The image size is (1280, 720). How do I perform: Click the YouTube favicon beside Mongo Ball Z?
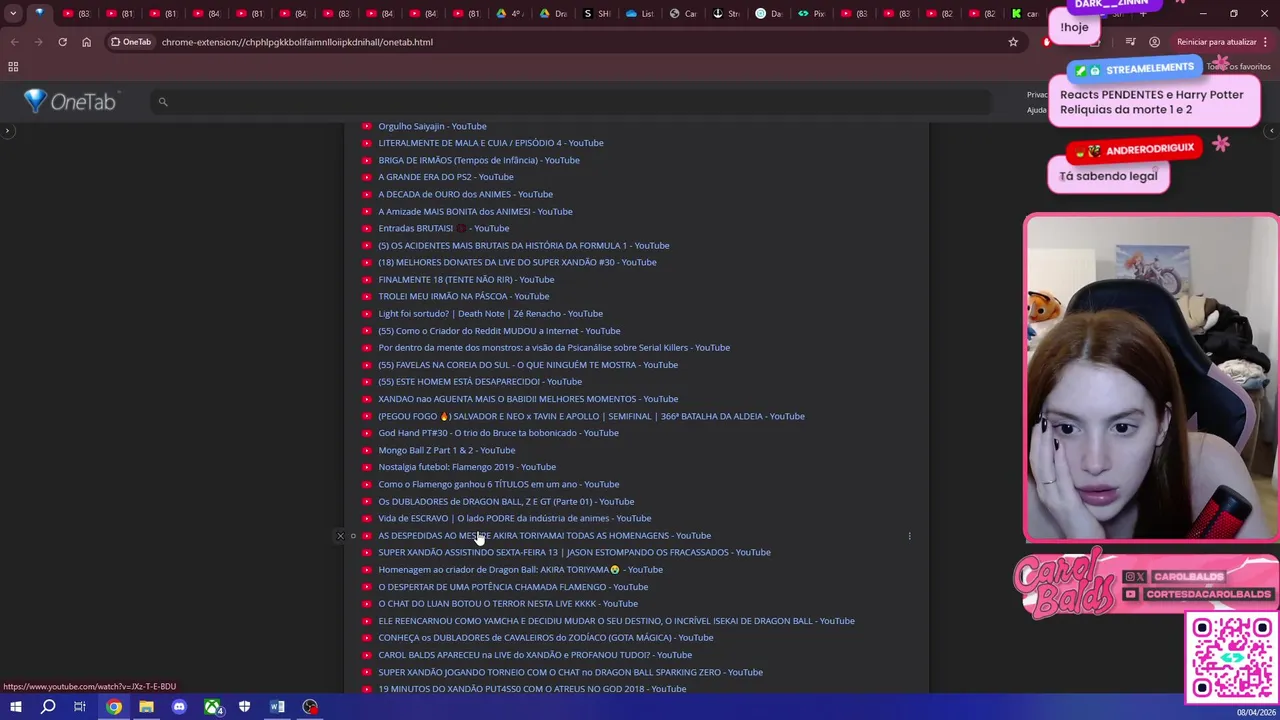click(x=366, y=450)
